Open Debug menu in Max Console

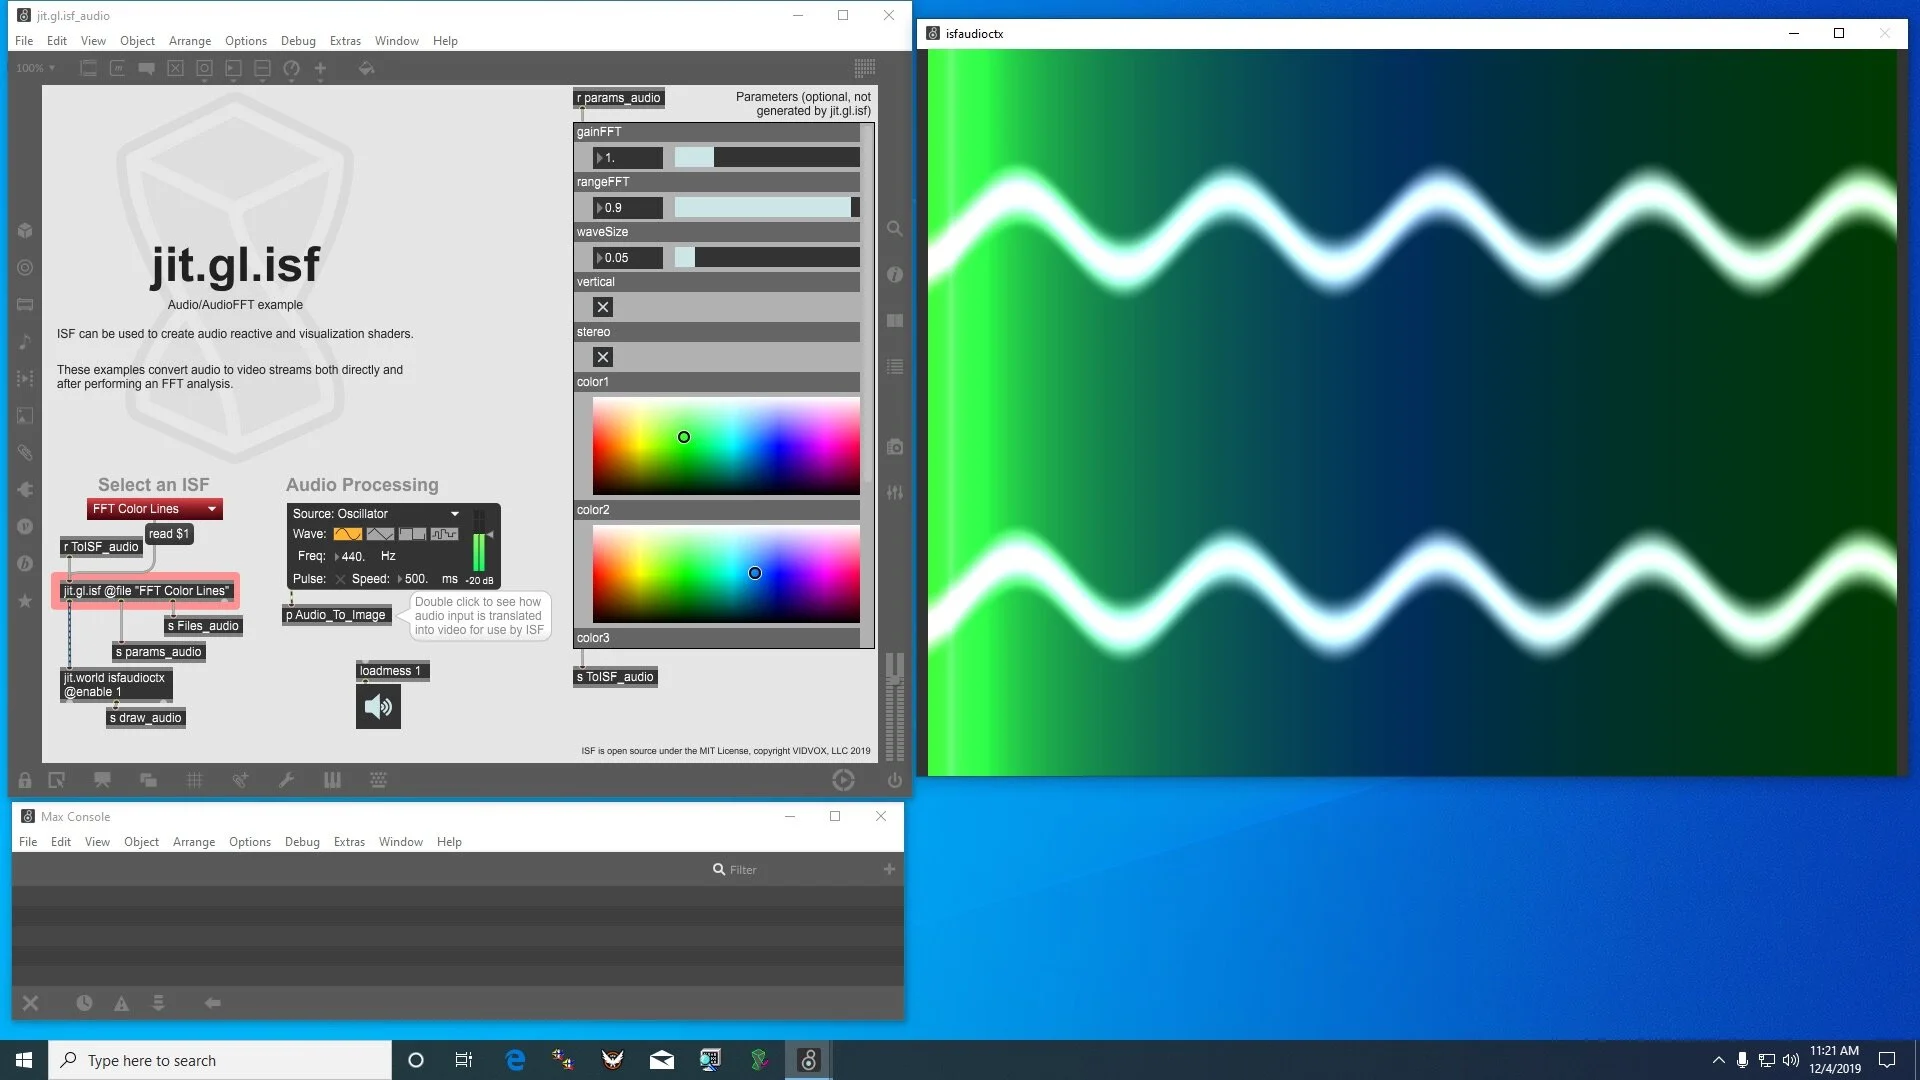[x=302, y=842]
